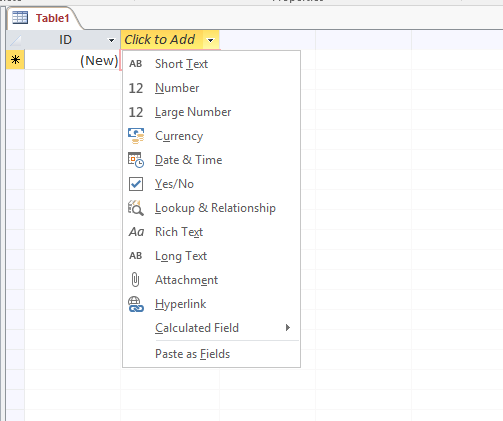Select the new record row selector asterisk
The width and height of the screenshot is (503, 421).
(x=15, y=60)
